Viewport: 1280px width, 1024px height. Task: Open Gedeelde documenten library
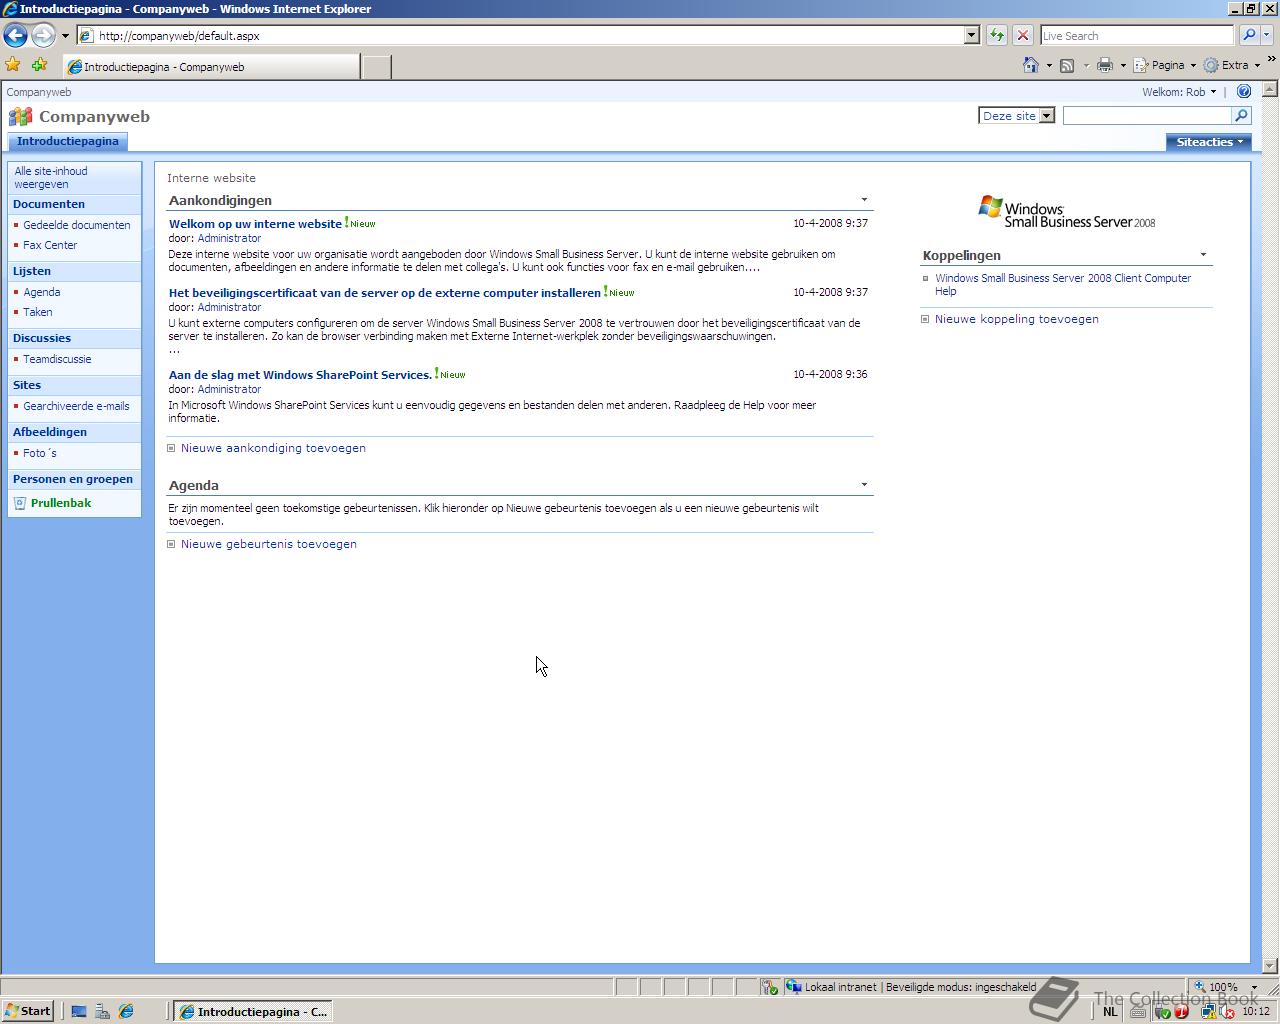click(x=77, y=225)
